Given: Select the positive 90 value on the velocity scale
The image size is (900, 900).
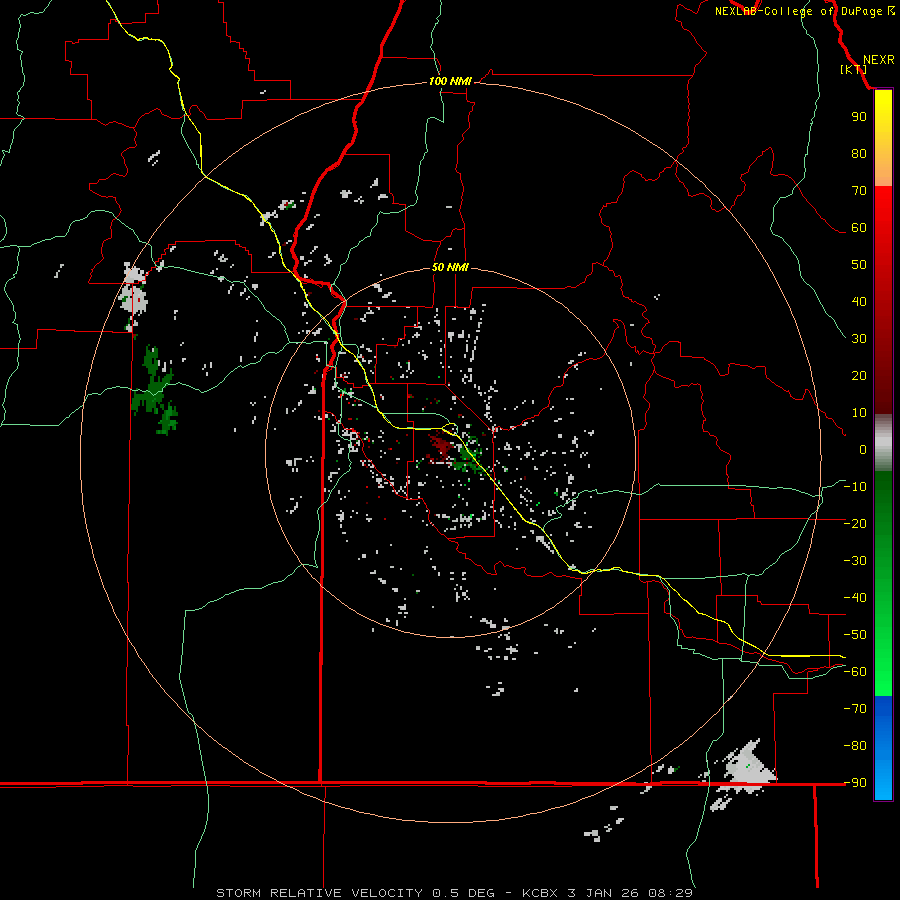Looking at the screenshot, I should (x=859, y=117).
